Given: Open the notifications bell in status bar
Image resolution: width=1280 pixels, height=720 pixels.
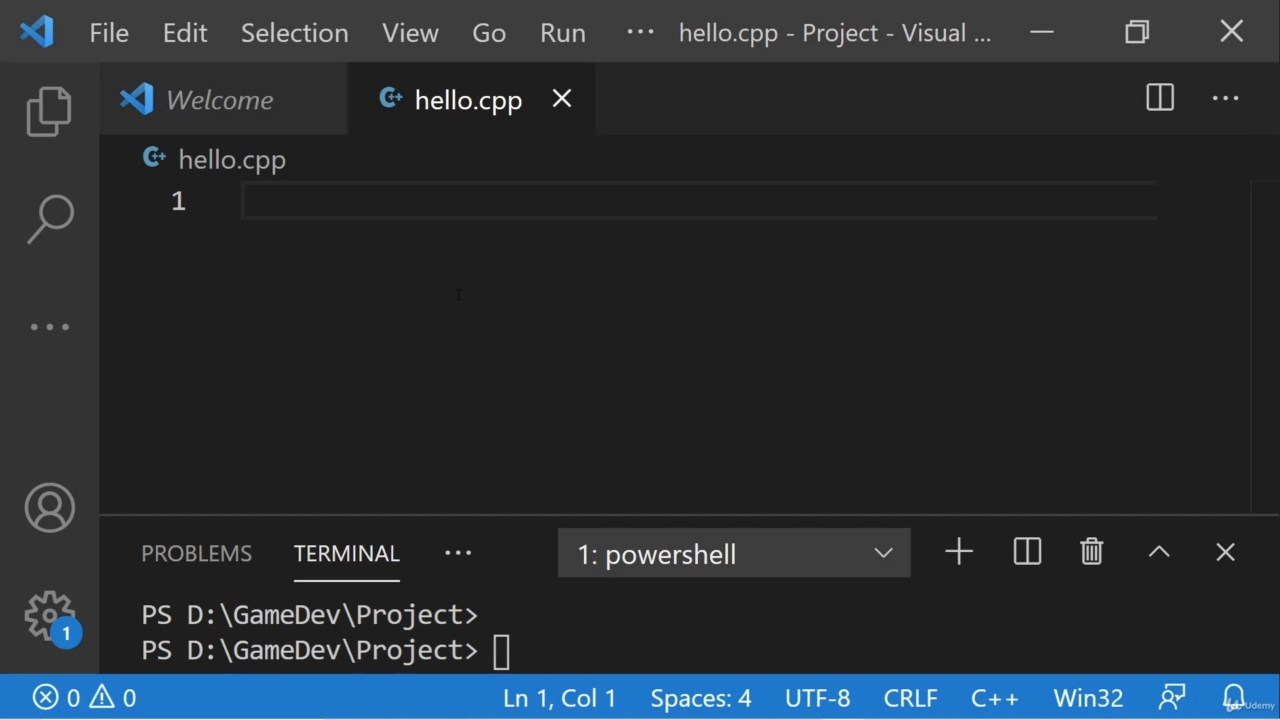Looking at the screenshot, I should click(x=1233, y=697).
